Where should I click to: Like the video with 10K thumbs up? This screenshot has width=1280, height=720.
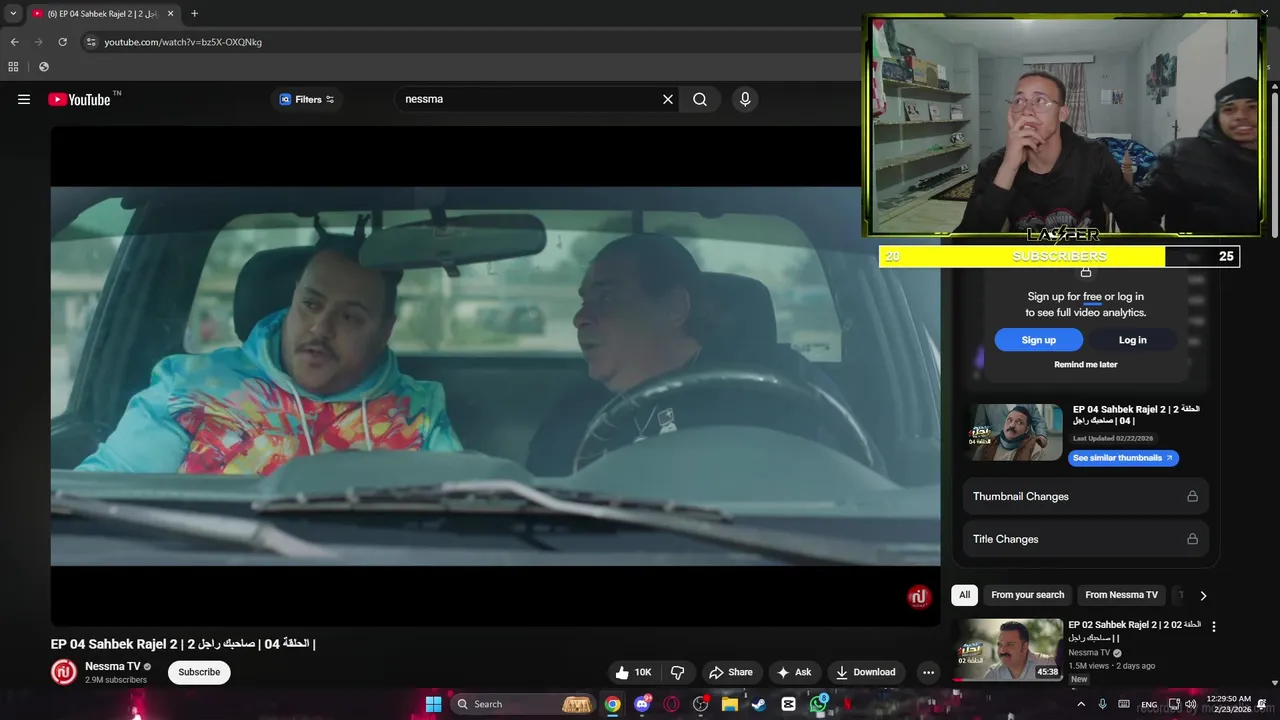tap(633, 672)
